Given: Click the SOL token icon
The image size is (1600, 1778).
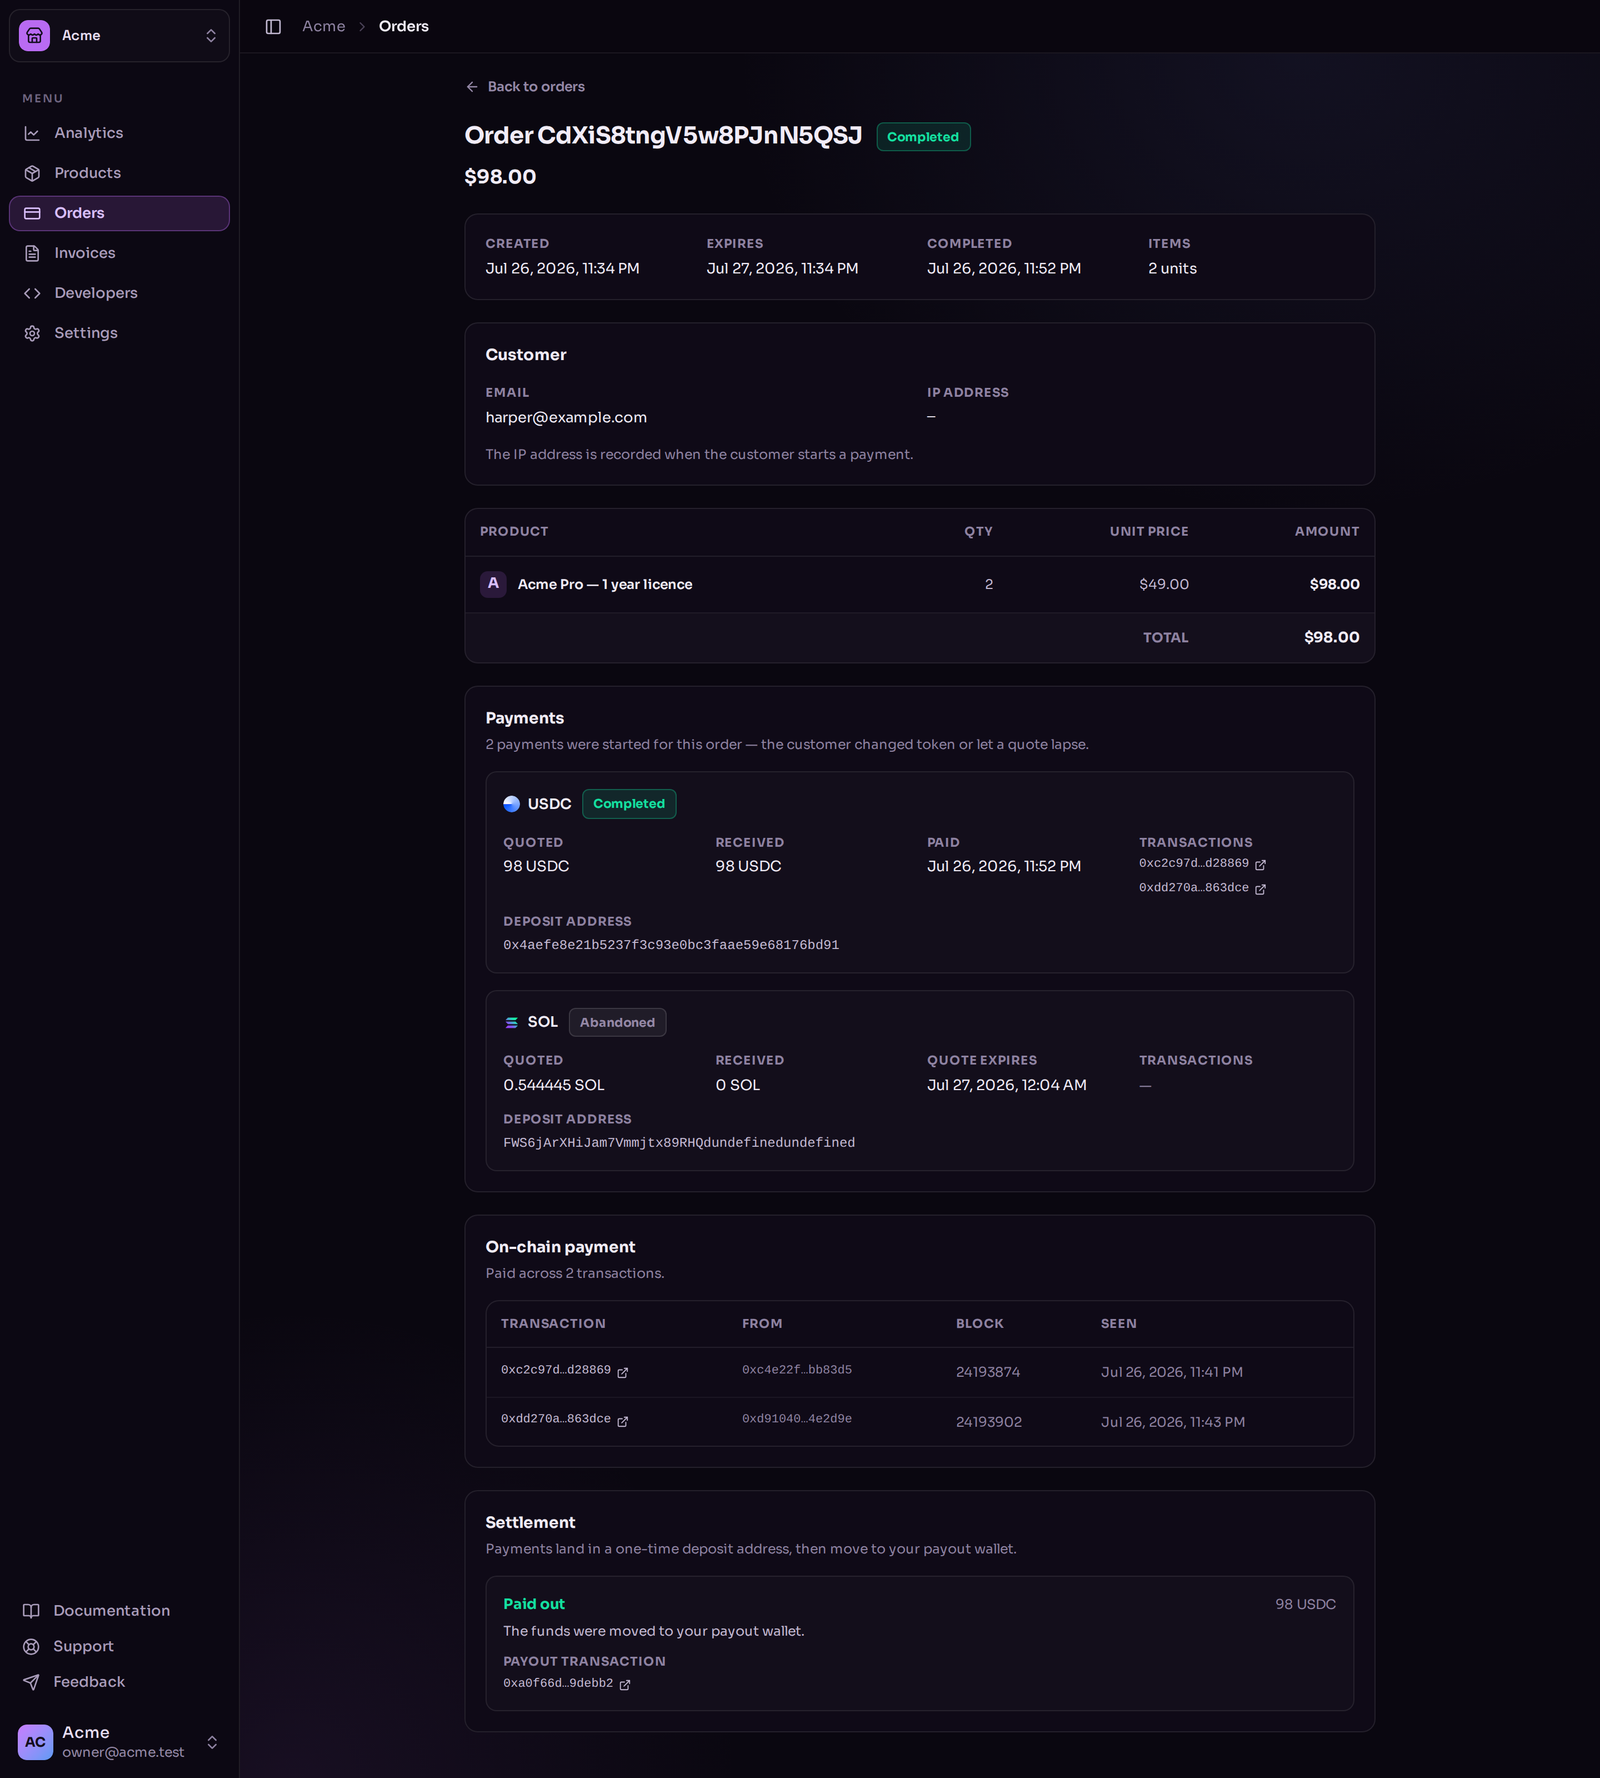Looking at the screenshot, I should coord(512,1022).
